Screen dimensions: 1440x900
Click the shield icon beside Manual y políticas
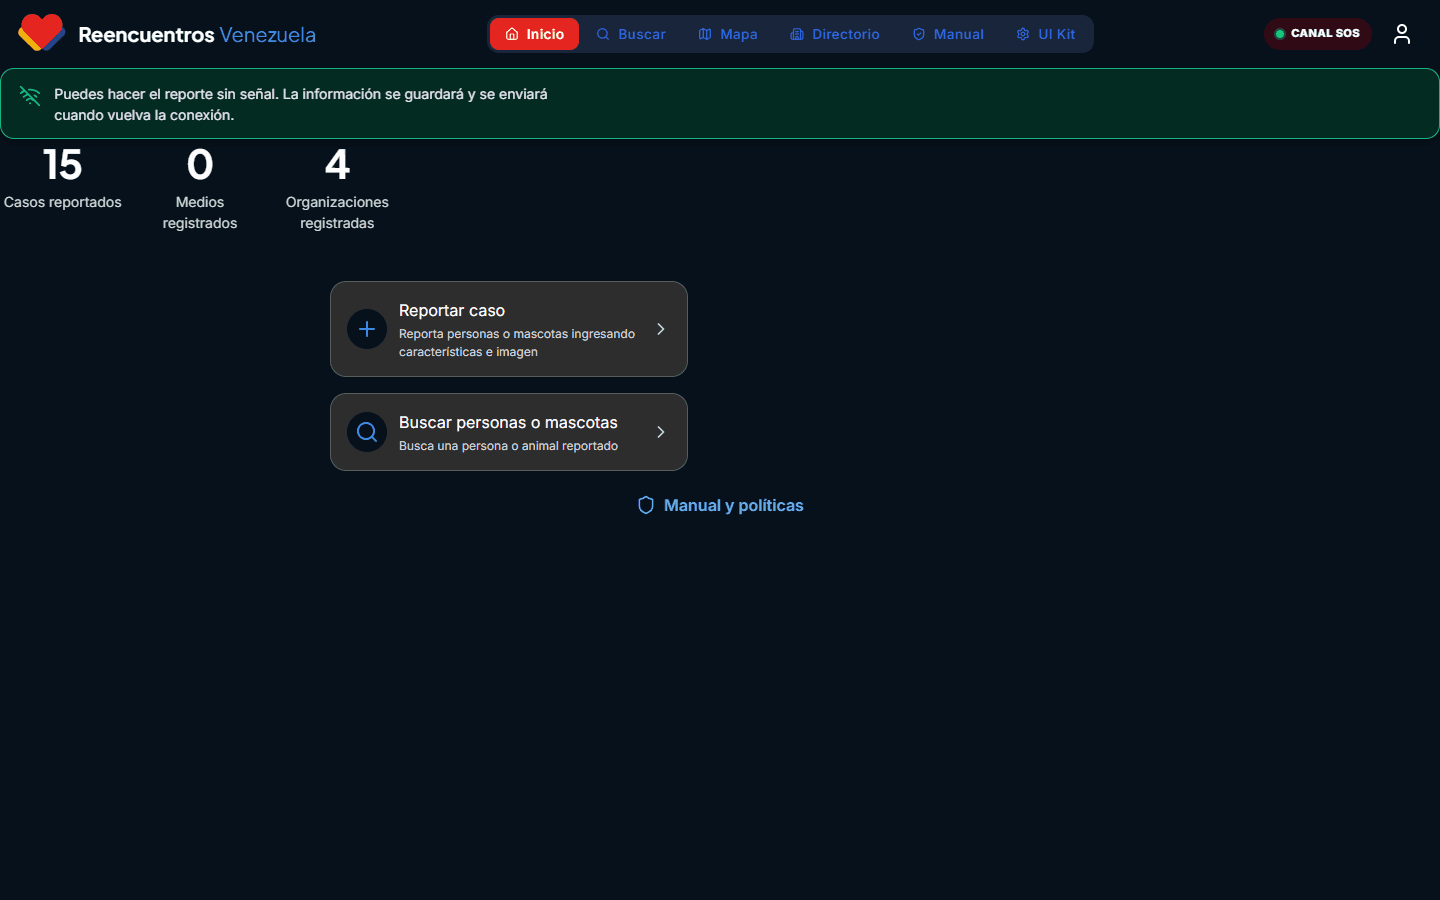[x=646, y=505]
